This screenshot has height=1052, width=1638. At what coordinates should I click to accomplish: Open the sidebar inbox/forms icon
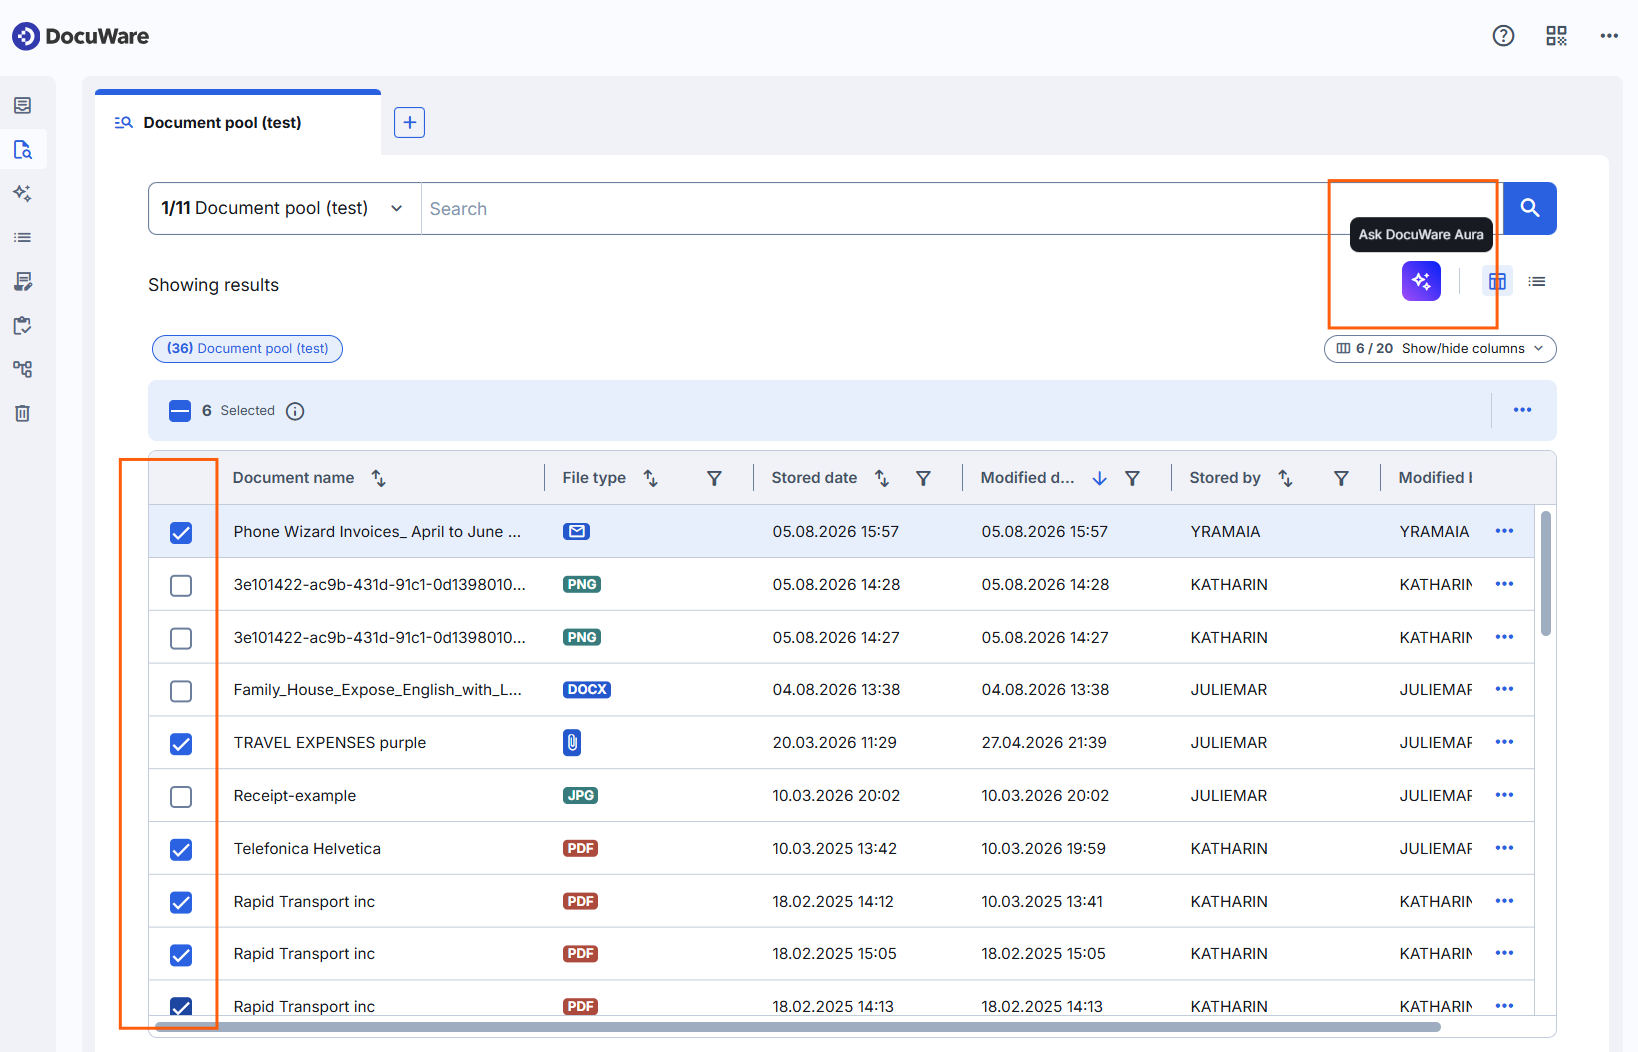[x=23, y=105]
